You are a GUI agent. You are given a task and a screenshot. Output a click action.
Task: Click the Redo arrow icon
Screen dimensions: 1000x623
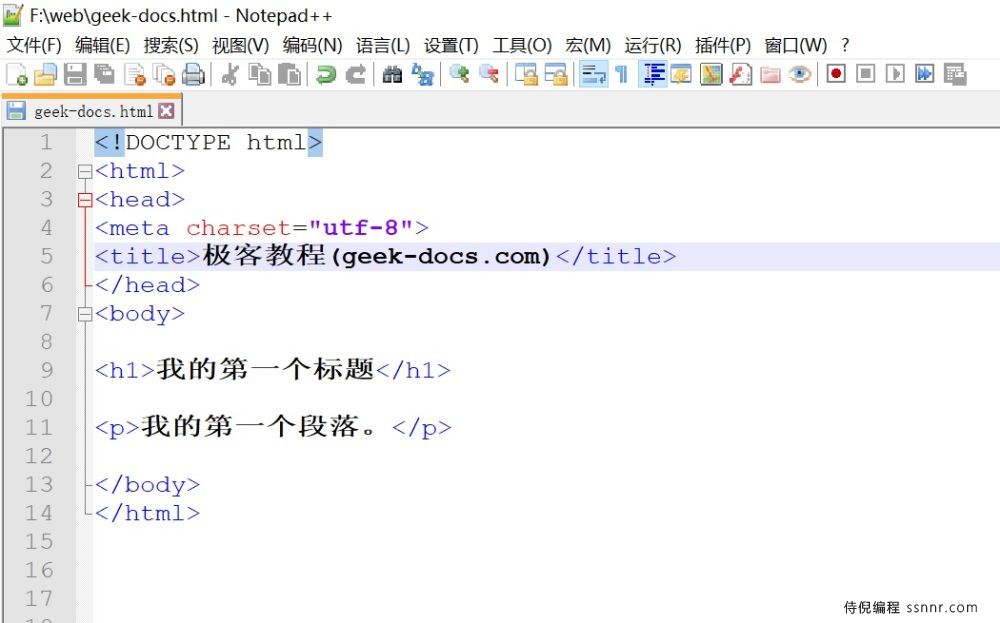[x=355, y=75]
